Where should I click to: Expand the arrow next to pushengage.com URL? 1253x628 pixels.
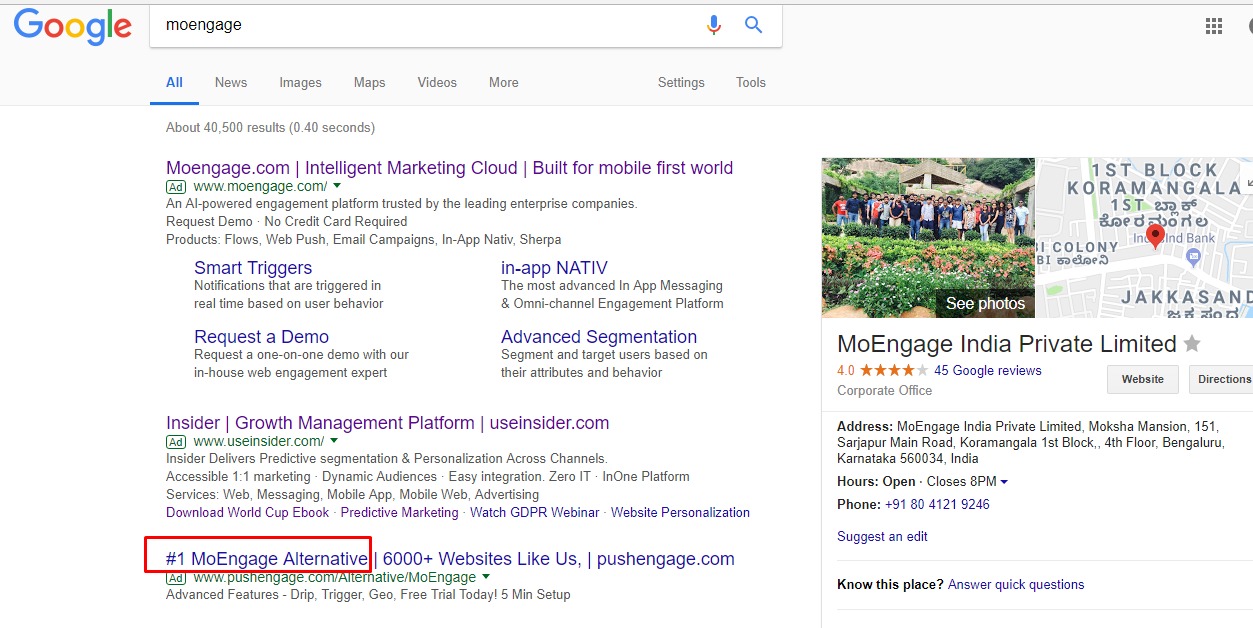(486, 577)
